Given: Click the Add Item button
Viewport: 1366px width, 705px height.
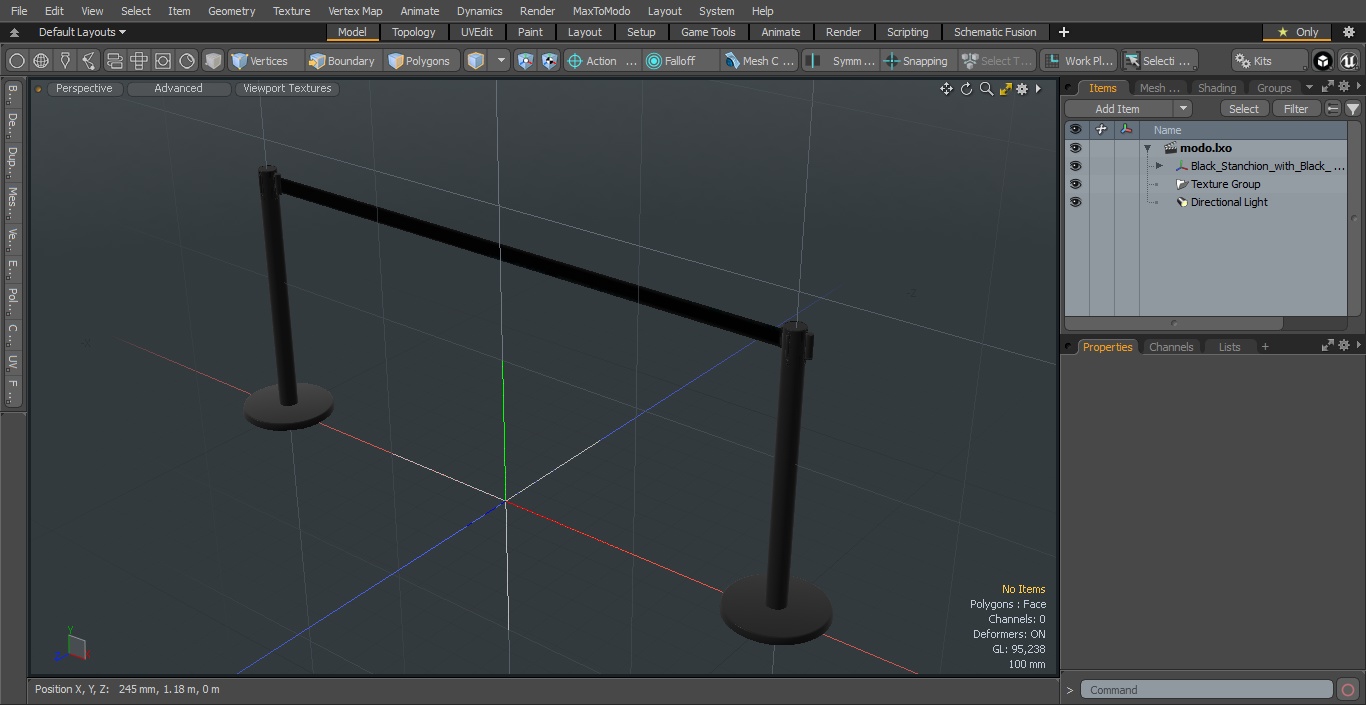Looking at the screenshot, I should (1118, 109).
